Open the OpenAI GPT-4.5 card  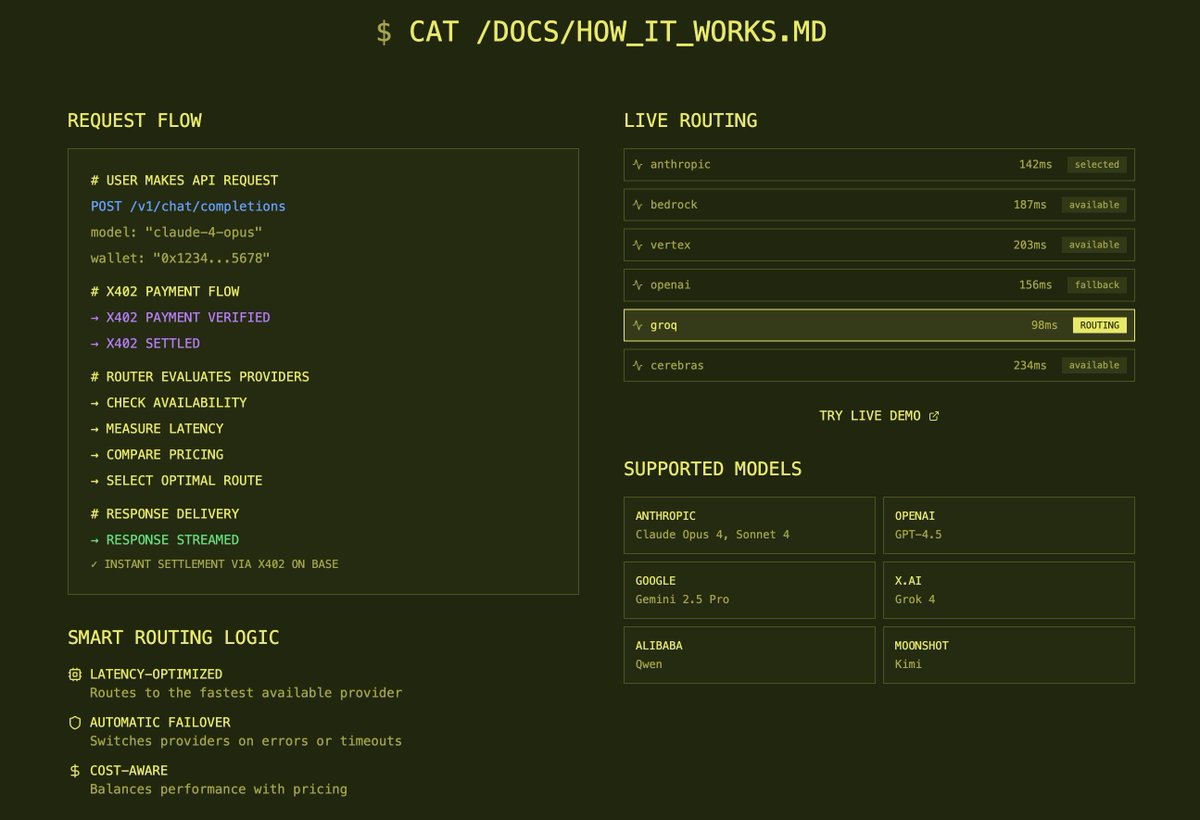pyautogui.click(x=1009, y=525)
